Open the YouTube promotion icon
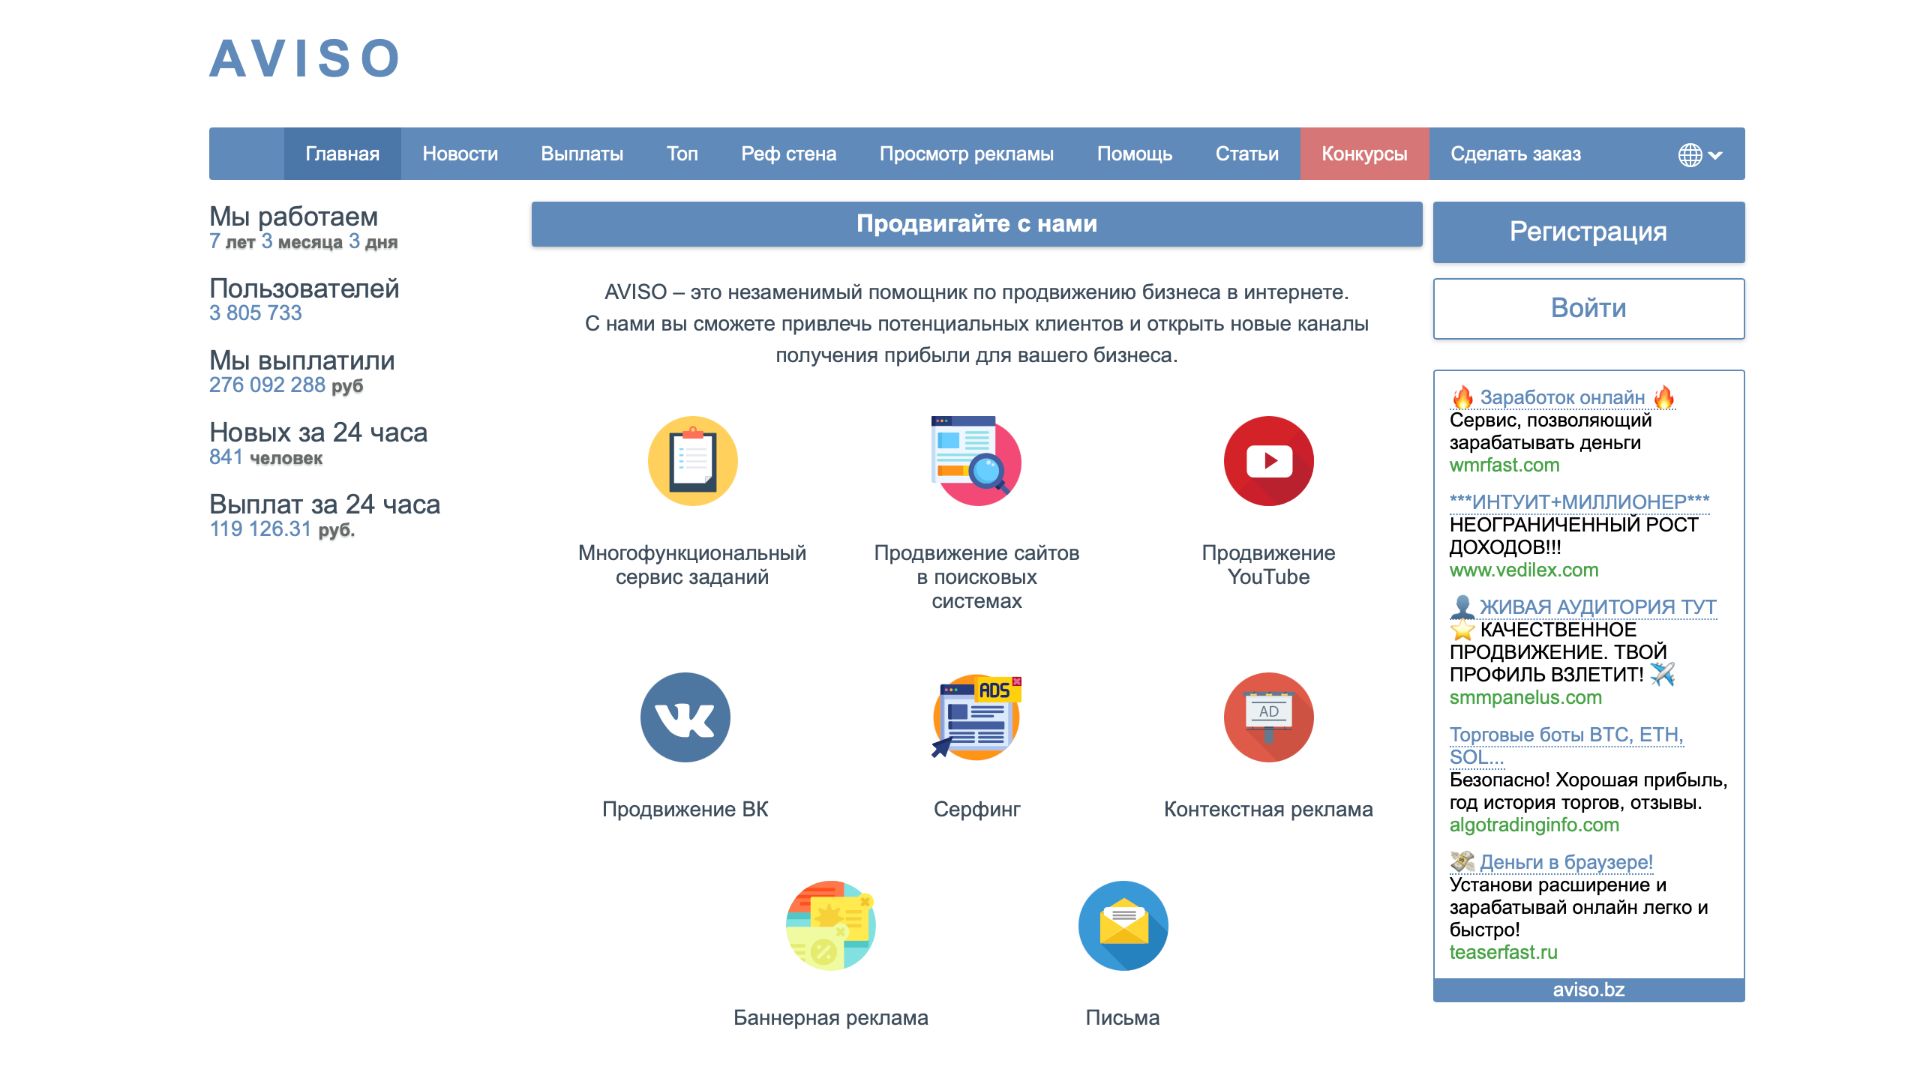The image size is (1920, 1078). [1268, 461]
